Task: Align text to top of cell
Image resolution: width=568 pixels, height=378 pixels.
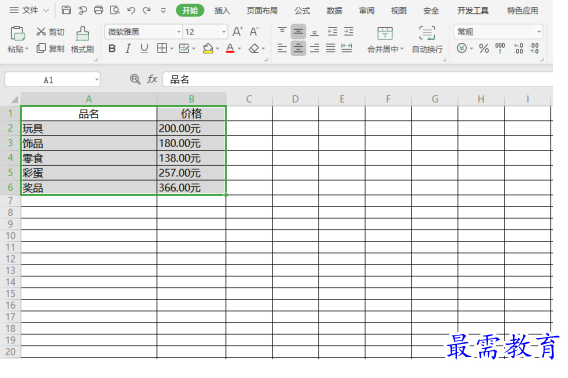Action: tap(282, 31)
